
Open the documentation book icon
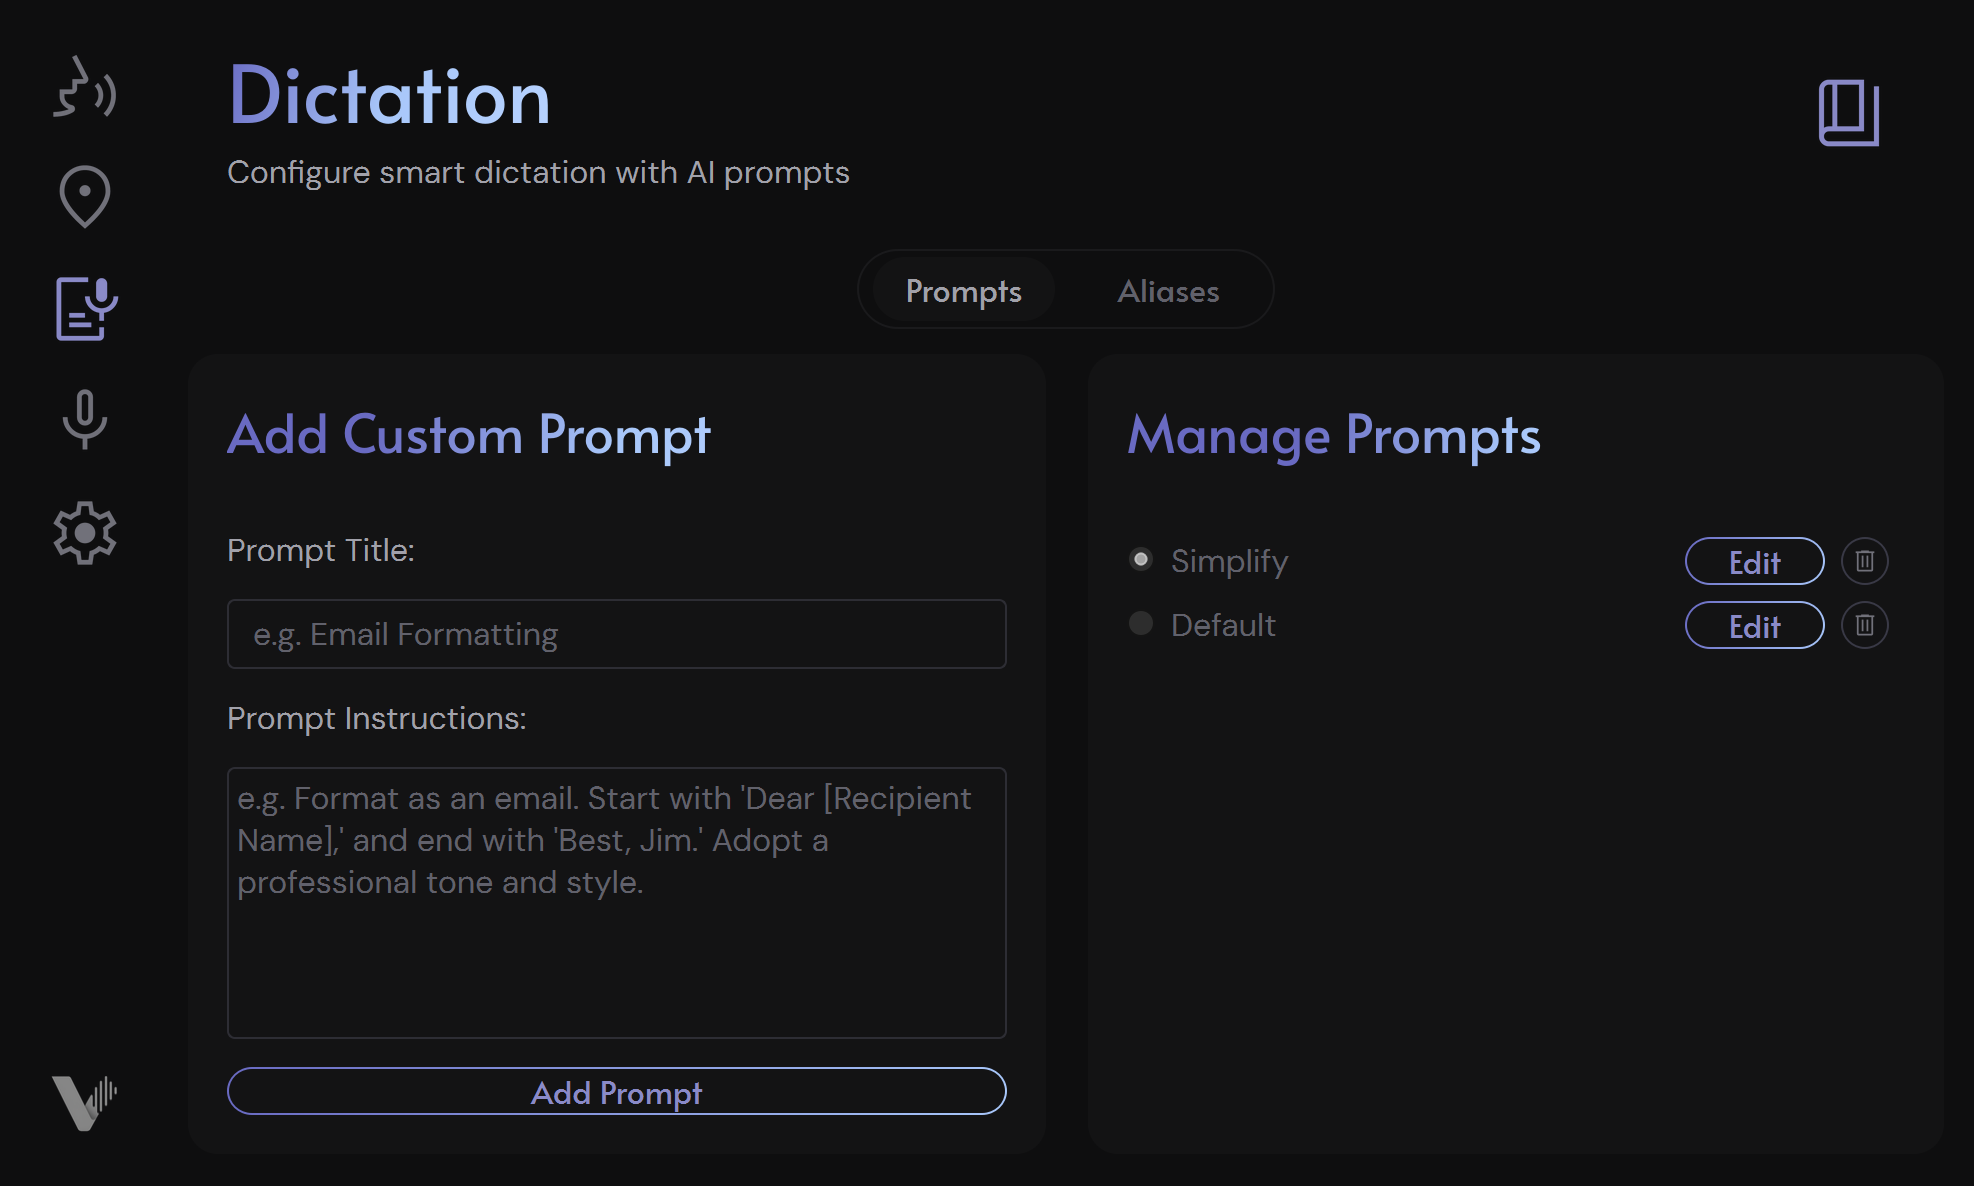(x=1848, y=112)
